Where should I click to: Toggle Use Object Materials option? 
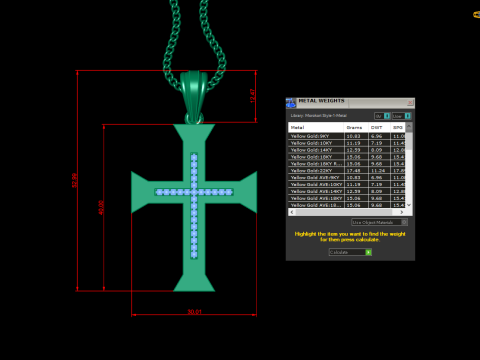[x=379, y=222]
